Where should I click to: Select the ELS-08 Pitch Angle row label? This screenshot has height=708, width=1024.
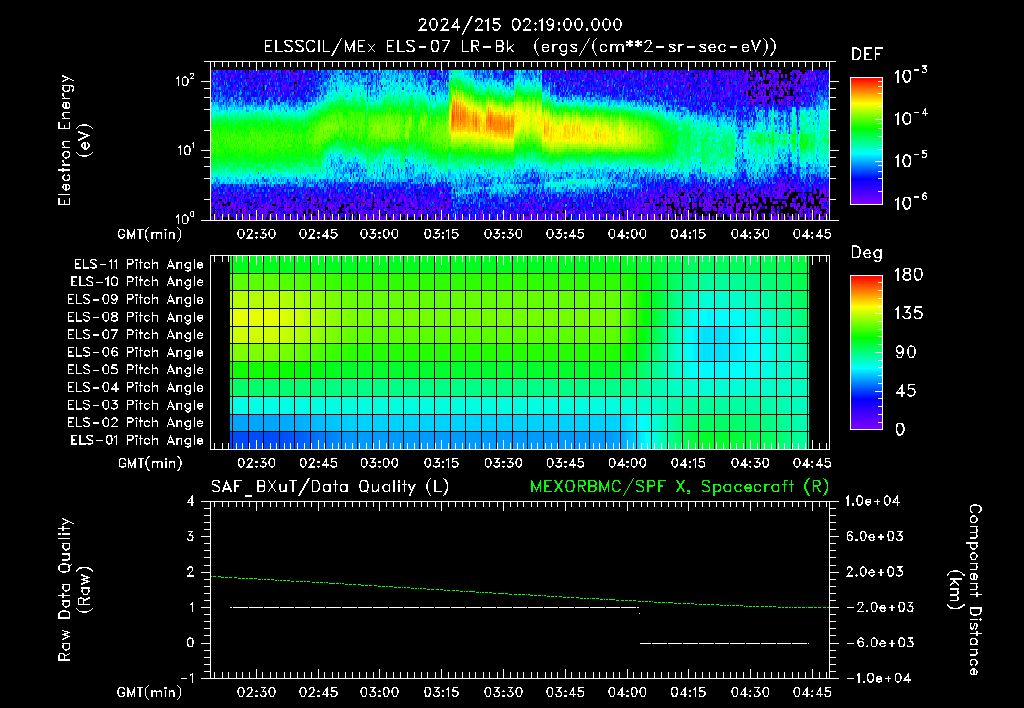pos(136,317)
